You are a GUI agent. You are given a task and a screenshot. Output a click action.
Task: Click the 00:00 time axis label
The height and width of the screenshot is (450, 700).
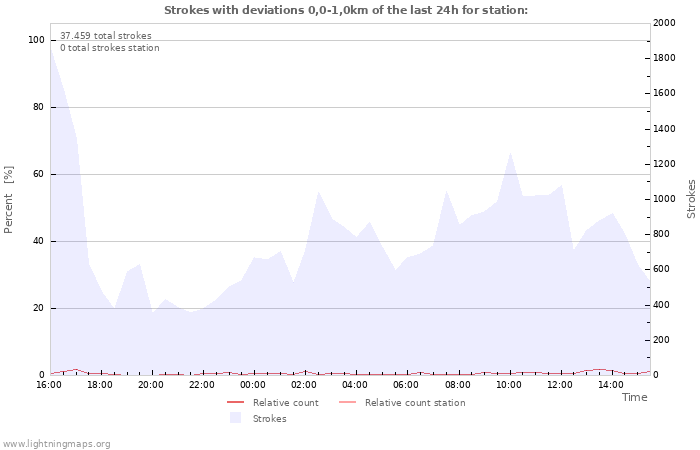coord(253,384)
